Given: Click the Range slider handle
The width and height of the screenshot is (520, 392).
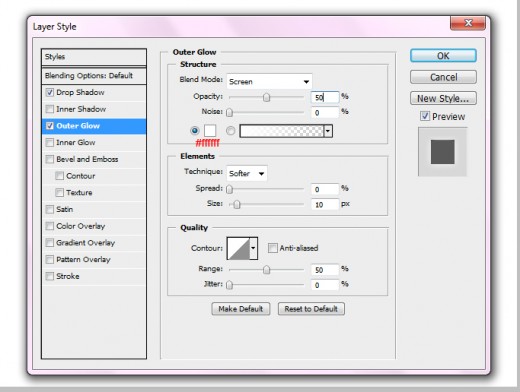Looking at the screenshot, I should (x=266, y=270).
